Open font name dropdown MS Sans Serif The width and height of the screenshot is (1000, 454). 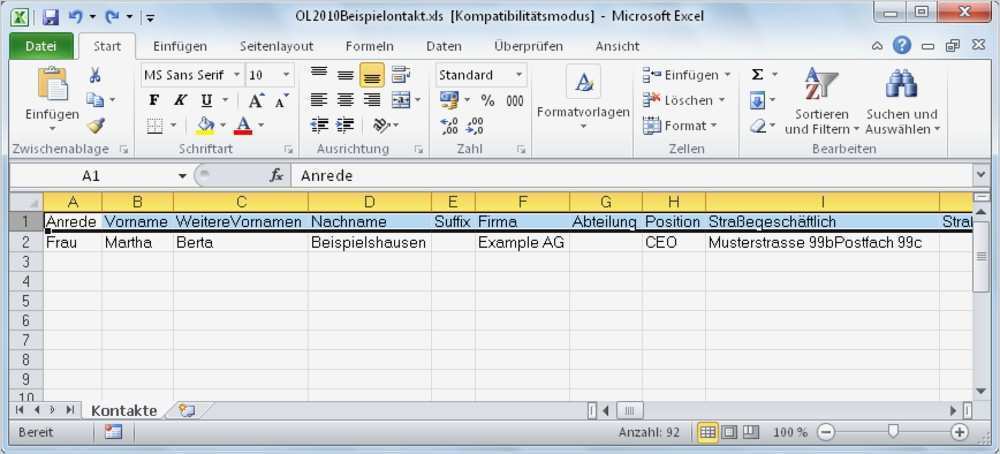(237, 75)
